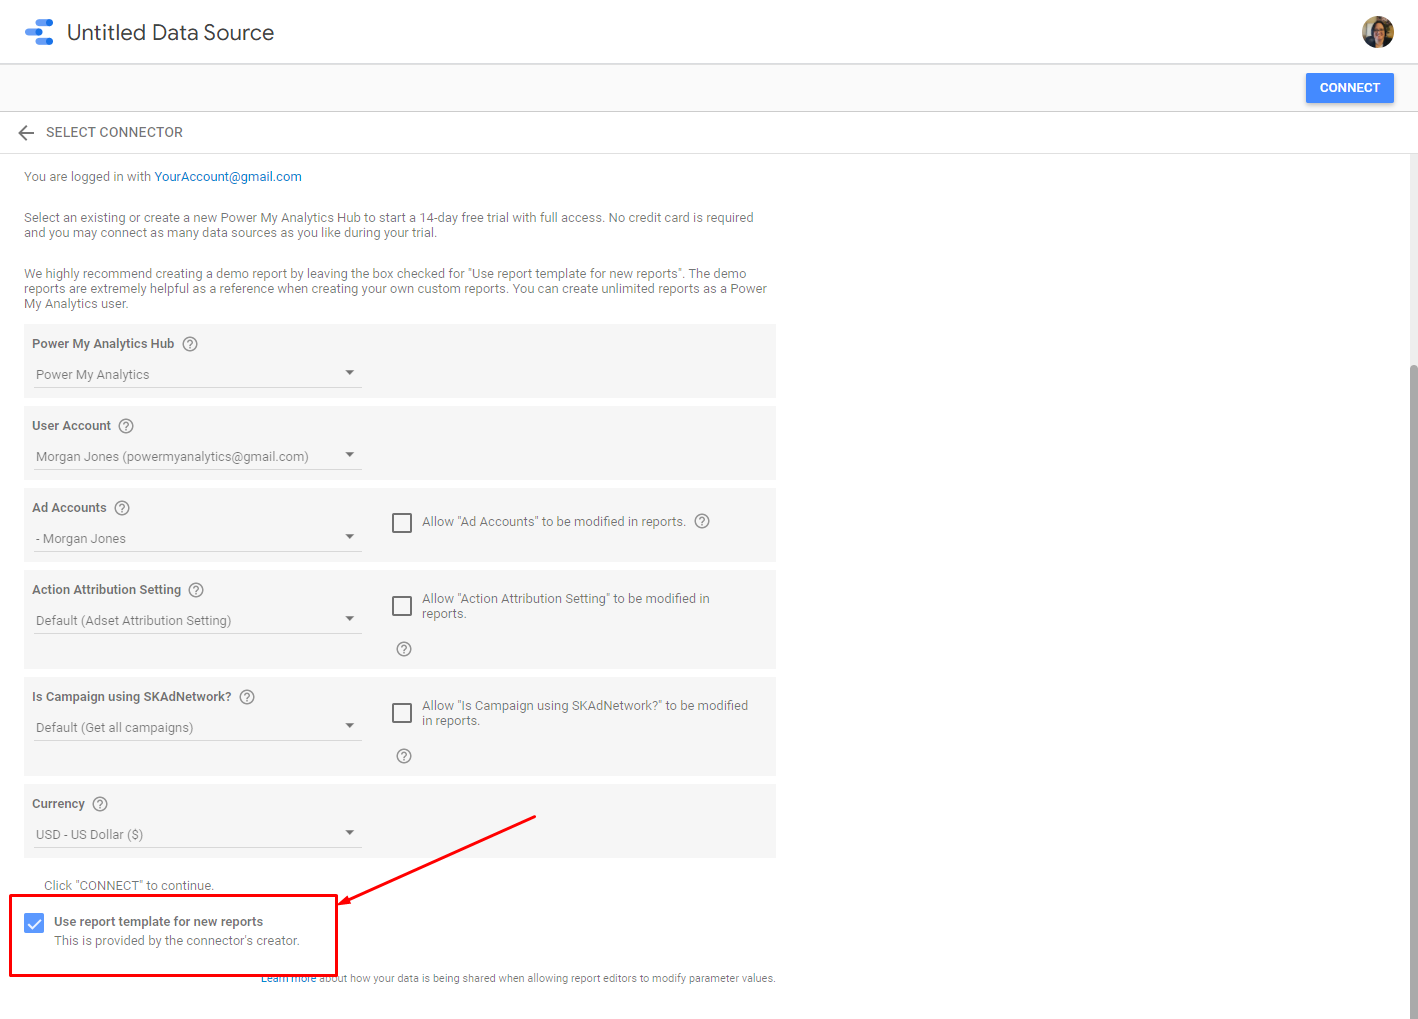Open the User Account dropdown for Morgan Jones
The image size is (1418, 1019).
coord(196,456)
